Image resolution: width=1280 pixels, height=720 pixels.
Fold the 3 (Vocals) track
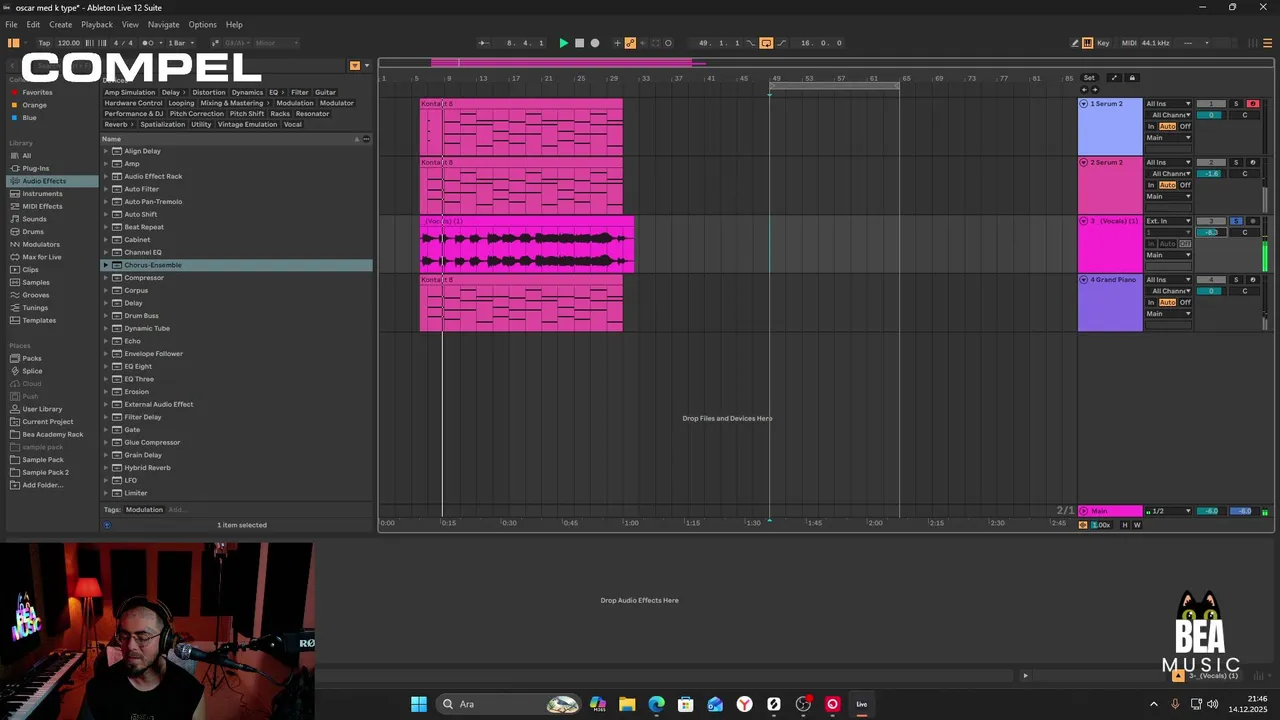[1084, 221]
